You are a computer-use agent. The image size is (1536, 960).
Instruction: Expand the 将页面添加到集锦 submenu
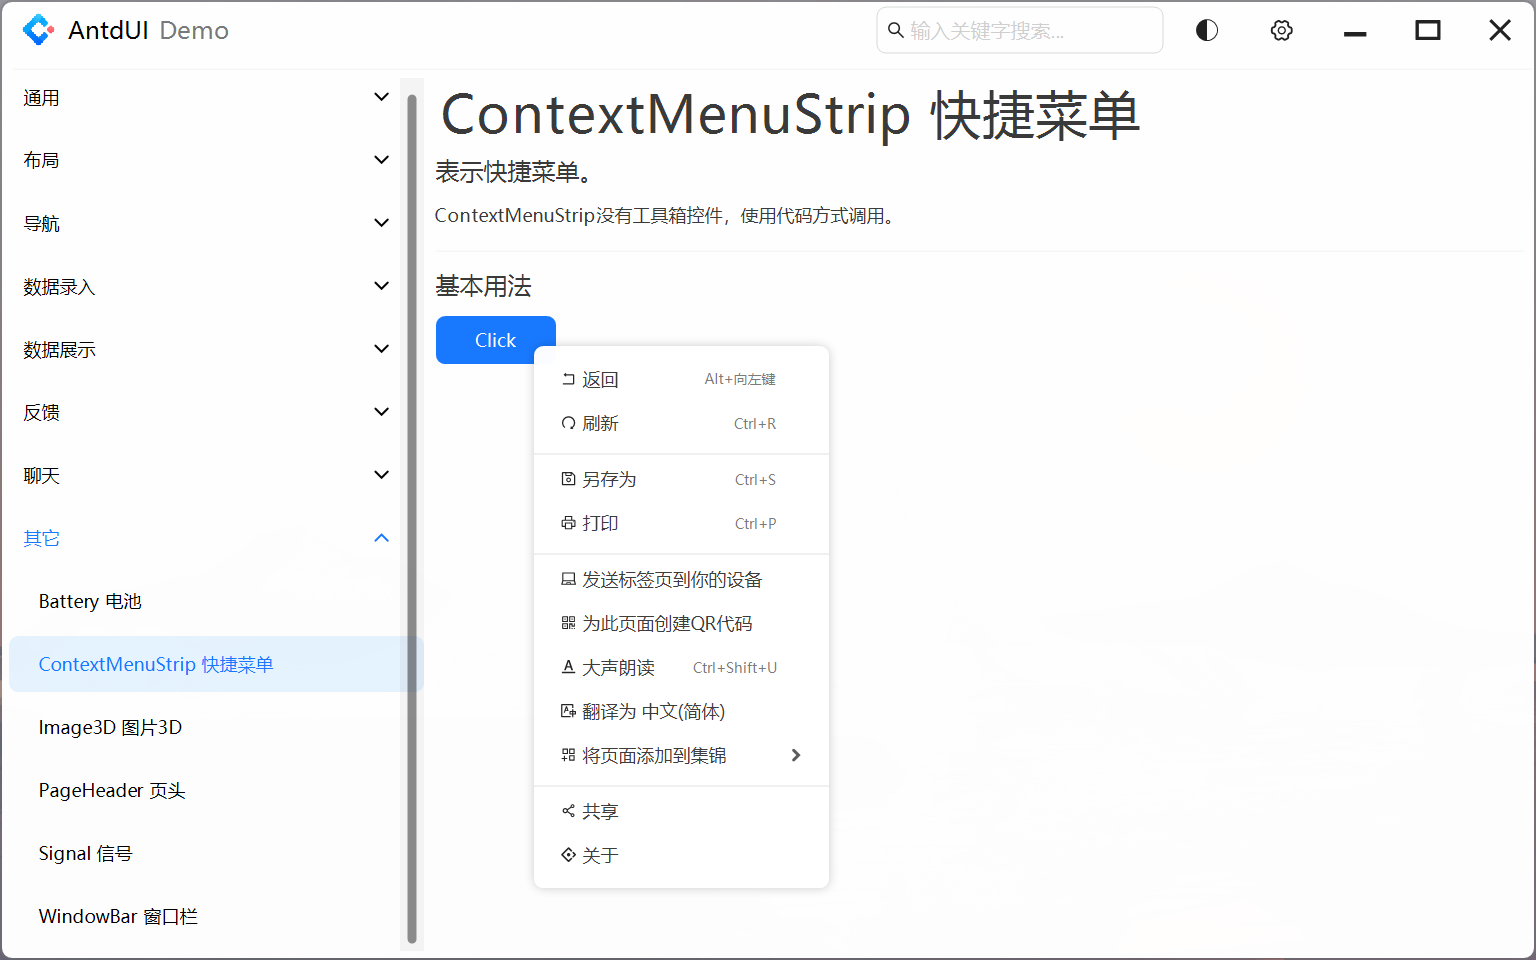pyautogui.click(x=796, y=755)
